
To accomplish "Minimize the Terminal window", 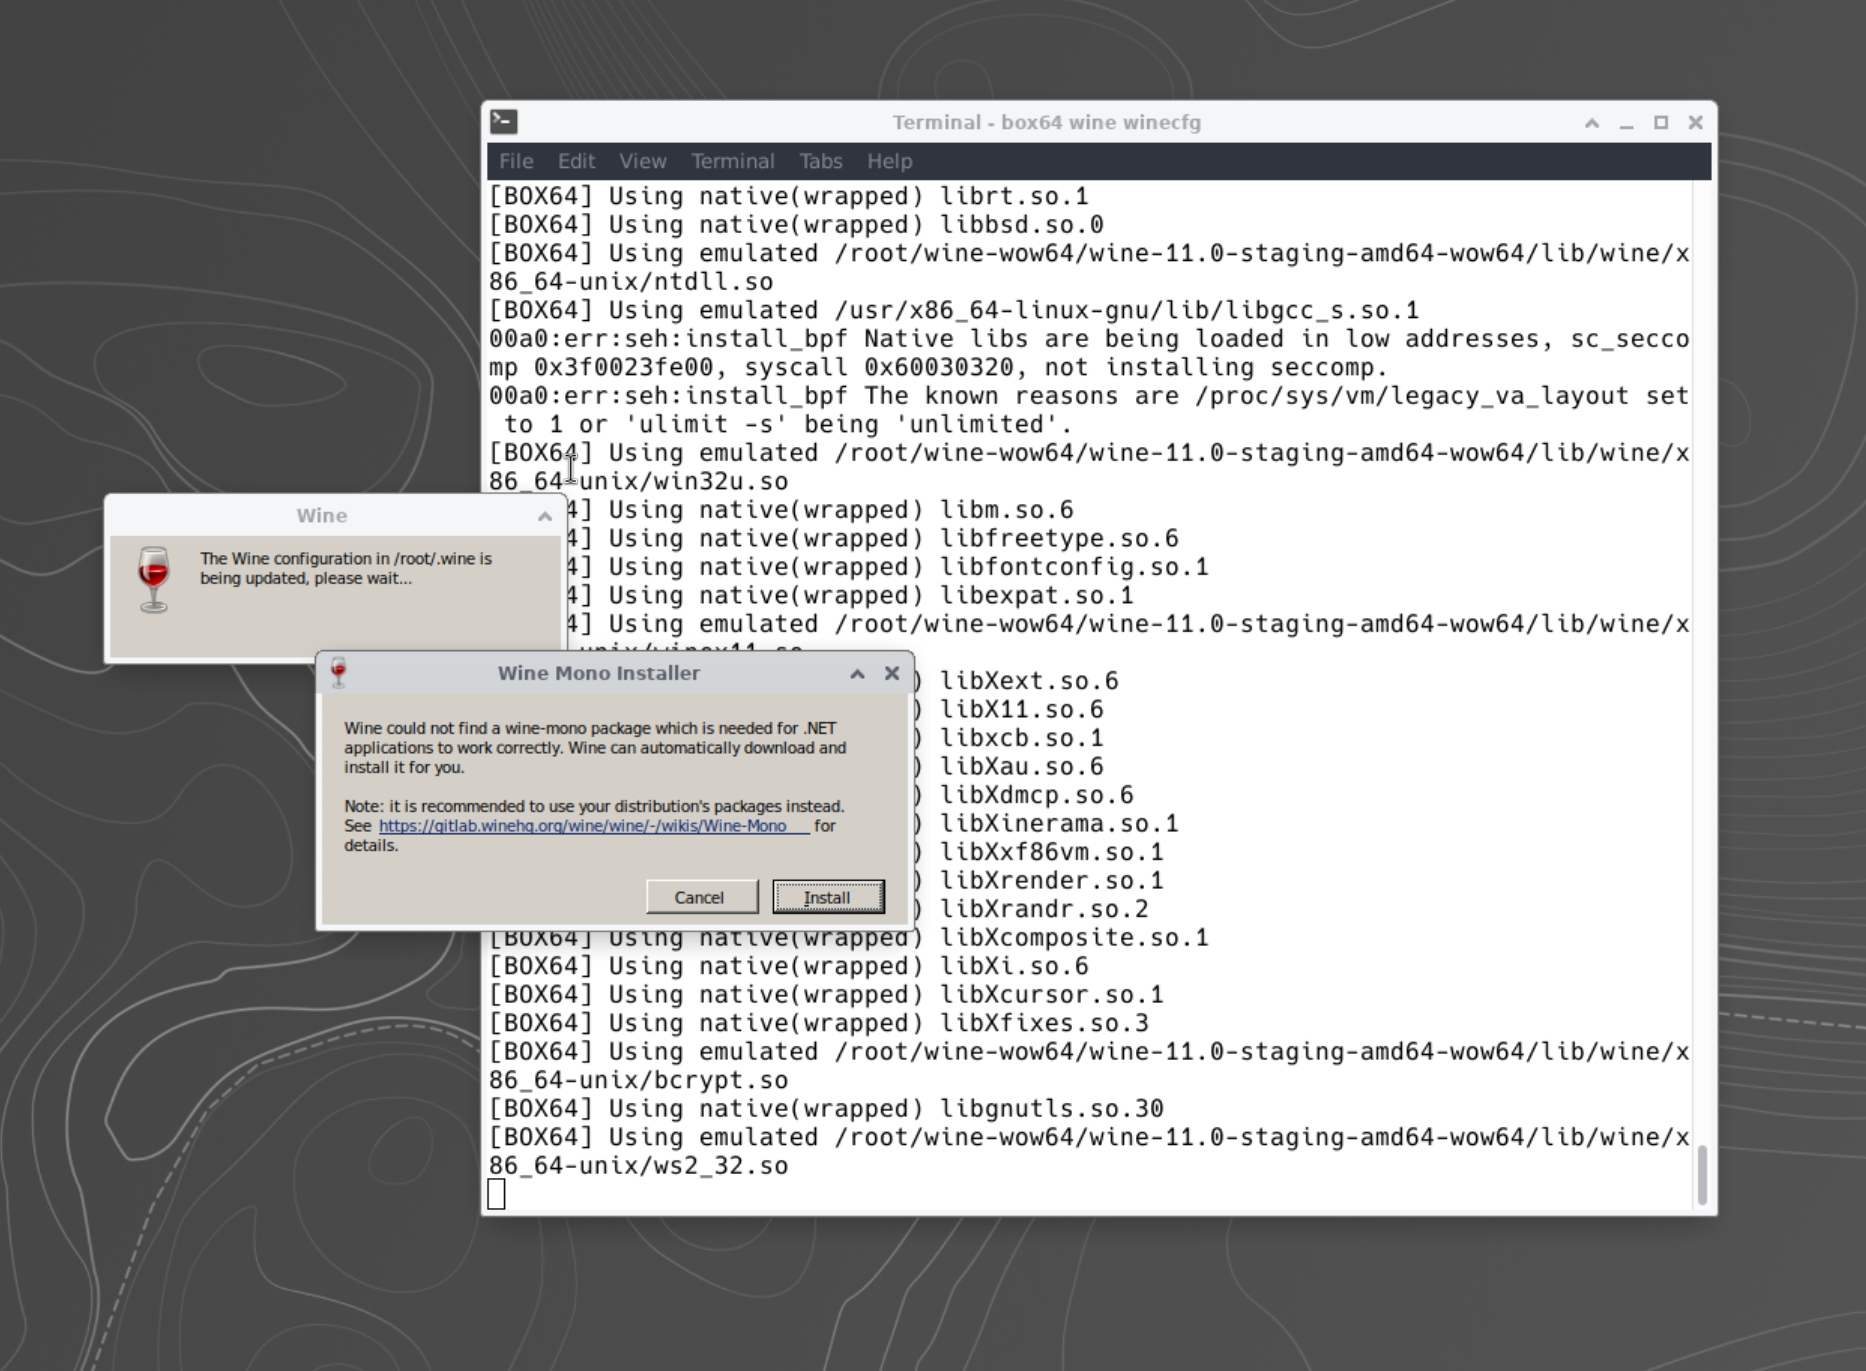I will [x=1627, y=123].
